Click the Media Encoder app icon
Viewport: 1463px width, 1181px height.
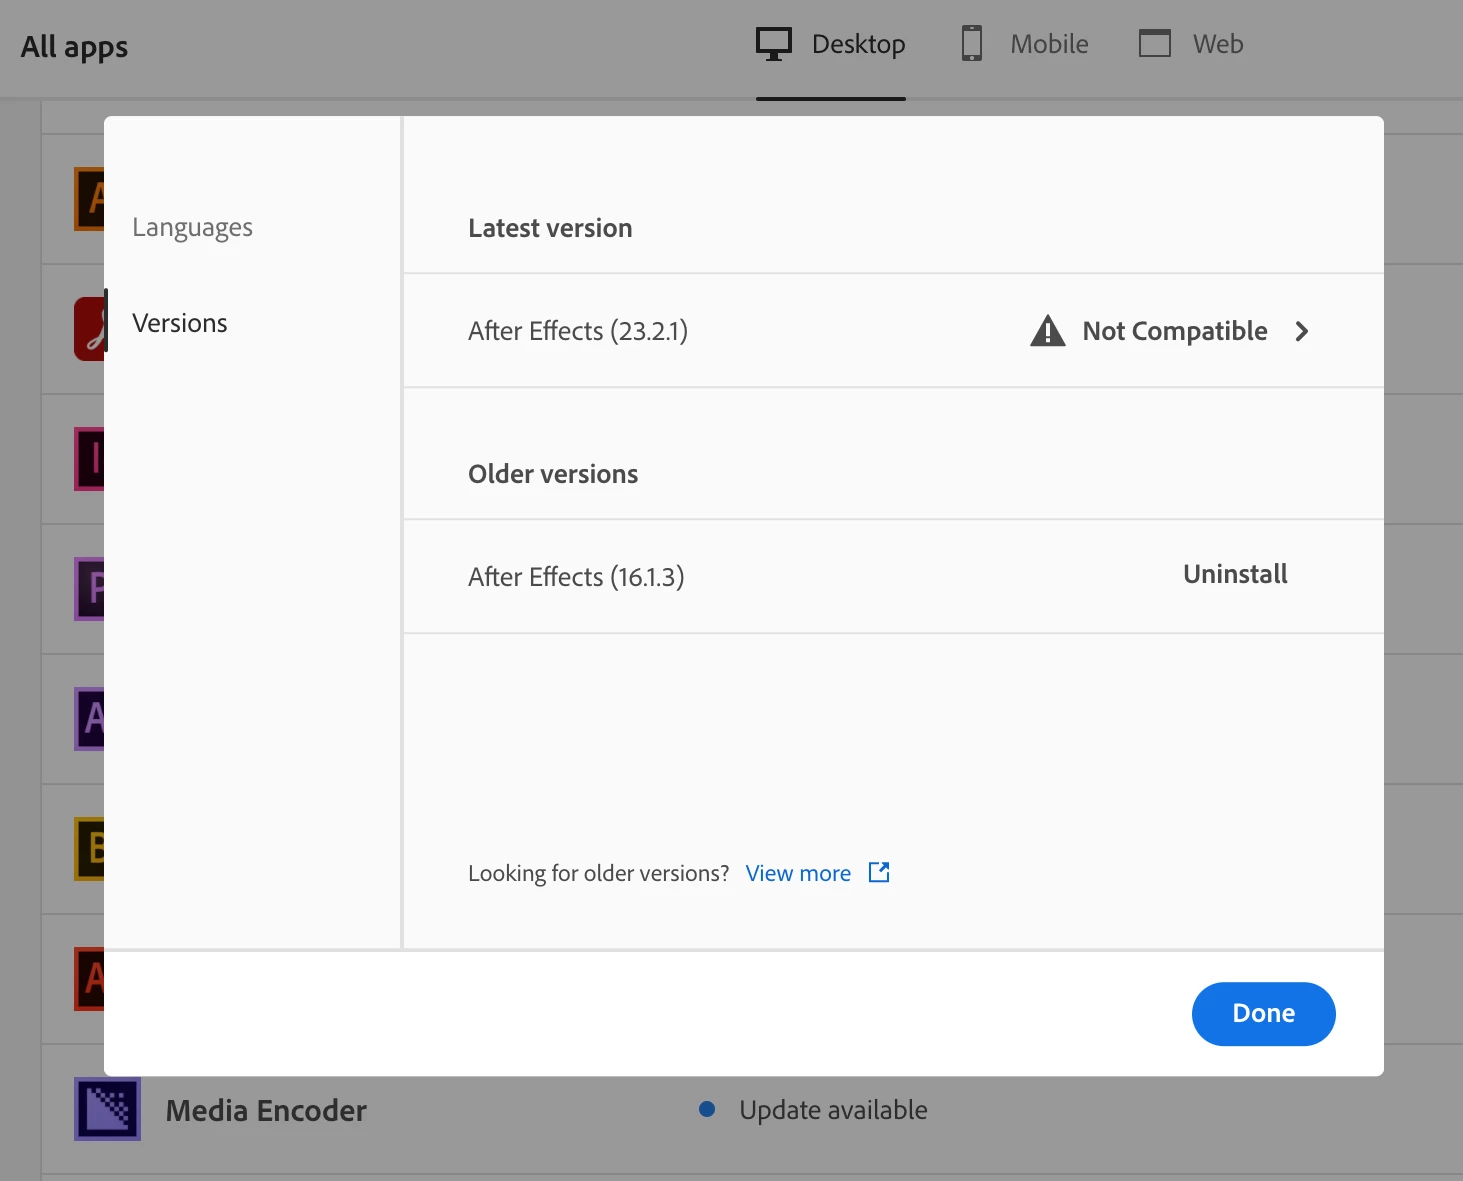click(x=107, y=1109)
